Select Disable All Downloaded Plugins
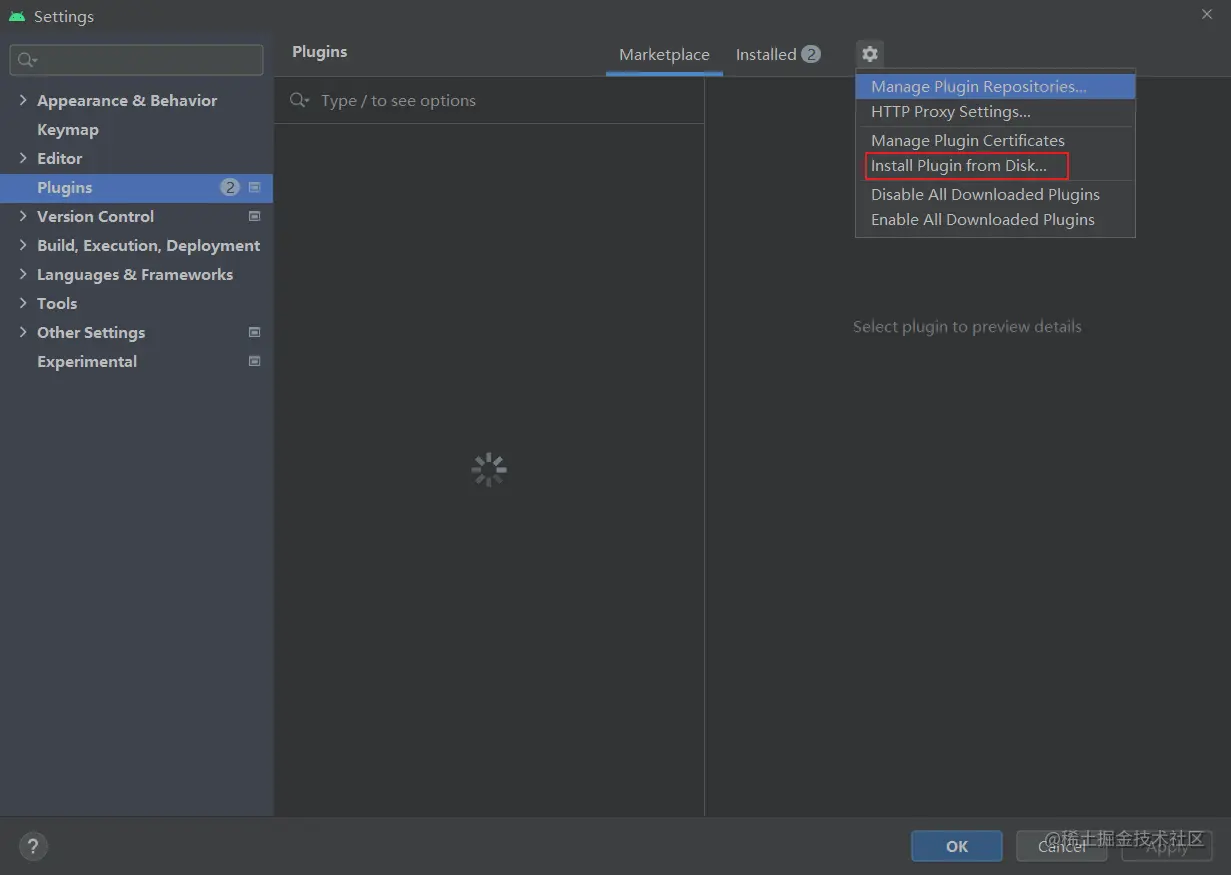Viewport: 1231px width, 875px height. tap(995, 195)
